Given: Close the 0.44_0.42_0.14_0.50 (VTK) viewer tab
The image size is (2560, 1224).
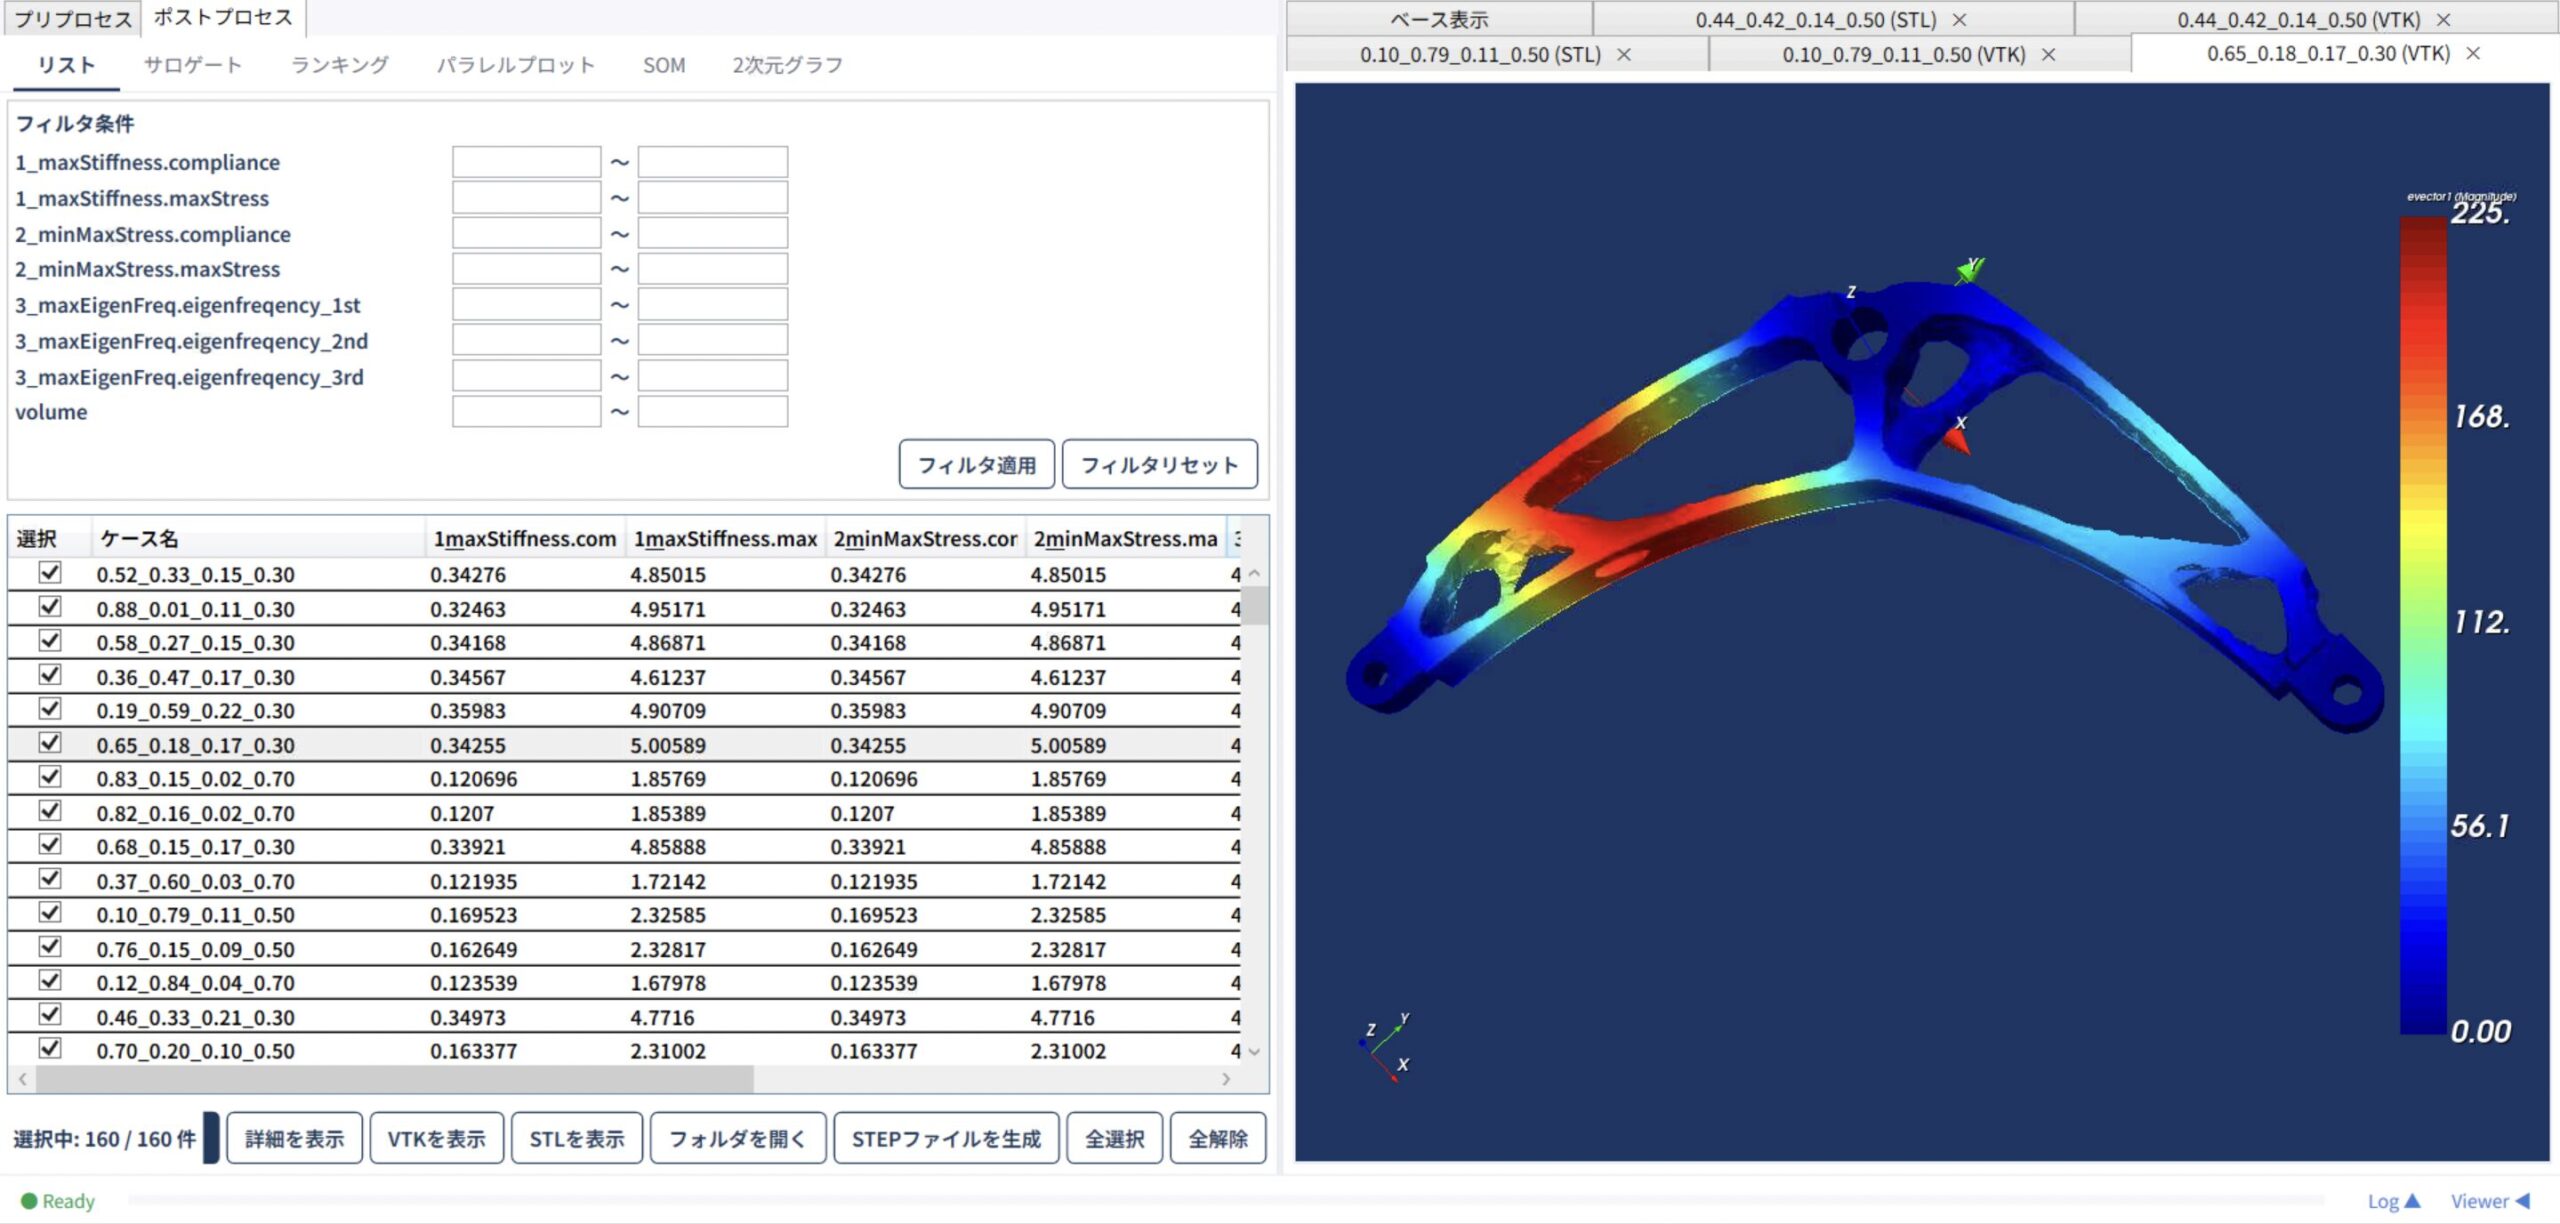Looking at the screenshot, I should coord(2443,20).
